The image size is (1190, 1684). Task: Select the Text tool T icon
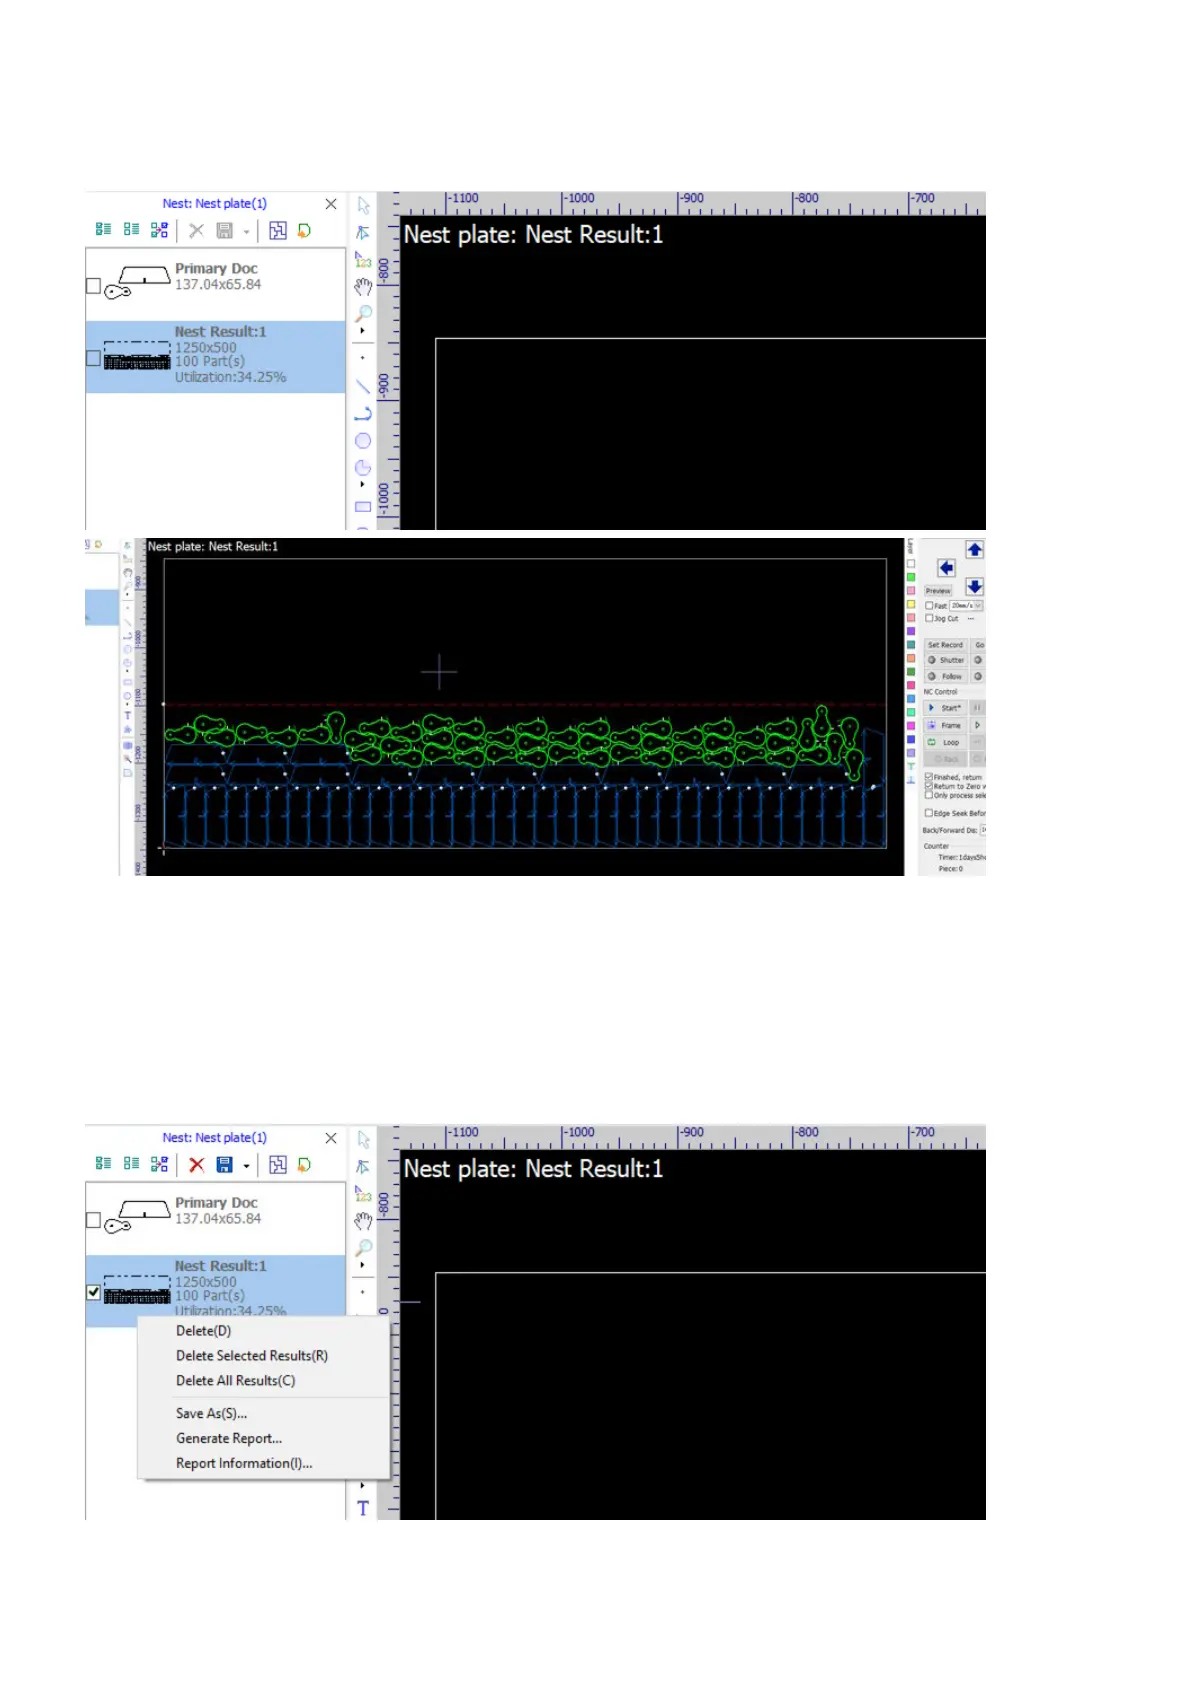click(363, 1508)
